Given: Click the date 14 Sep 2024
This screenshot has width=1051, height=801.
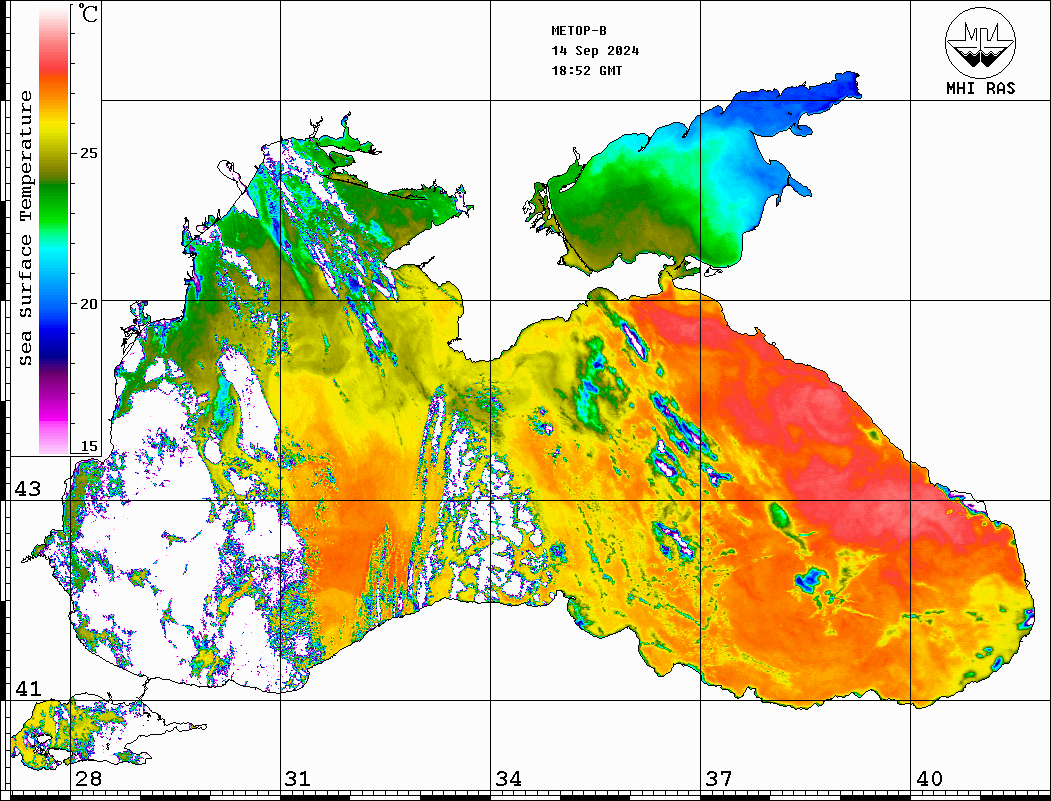Looking at the screenshot, I should tap(595, 50).
